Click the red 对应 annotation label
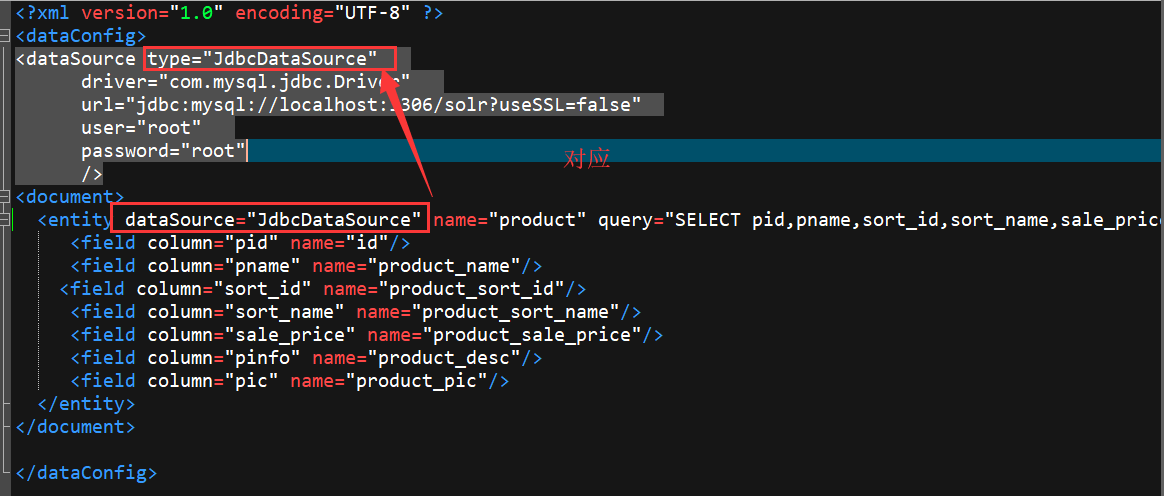This screenshot has height=496, width=1164. [x=586, y=159]
